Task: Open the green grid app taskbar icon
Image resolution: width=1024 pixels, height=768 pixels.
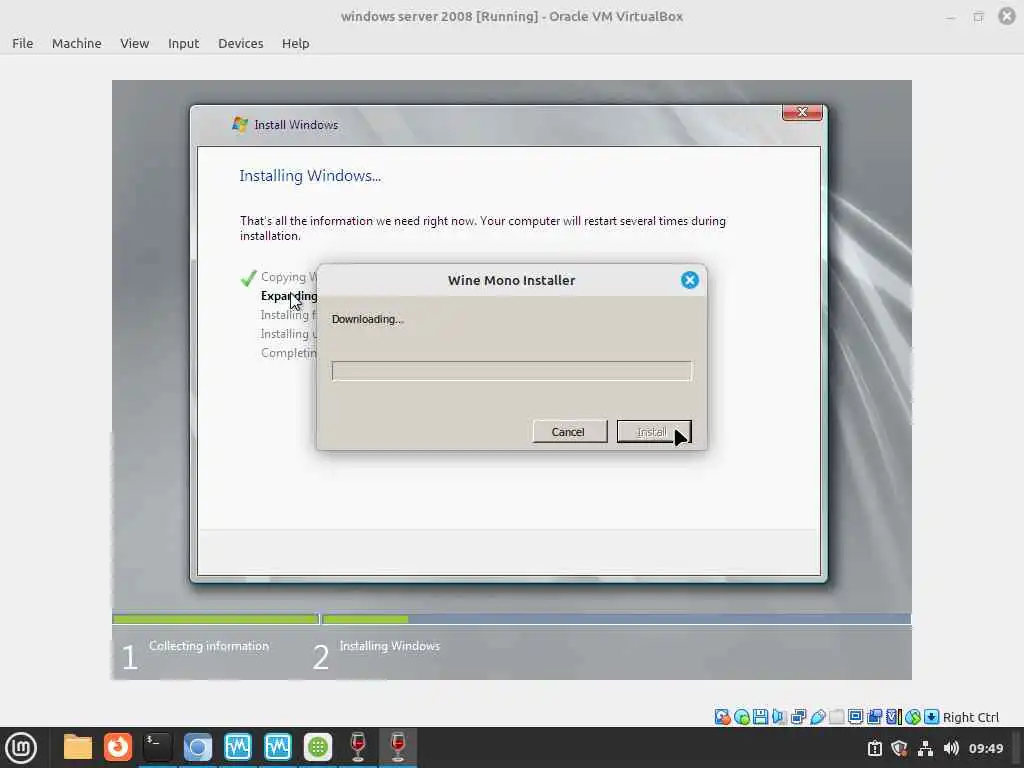Action: click(317, 747)
